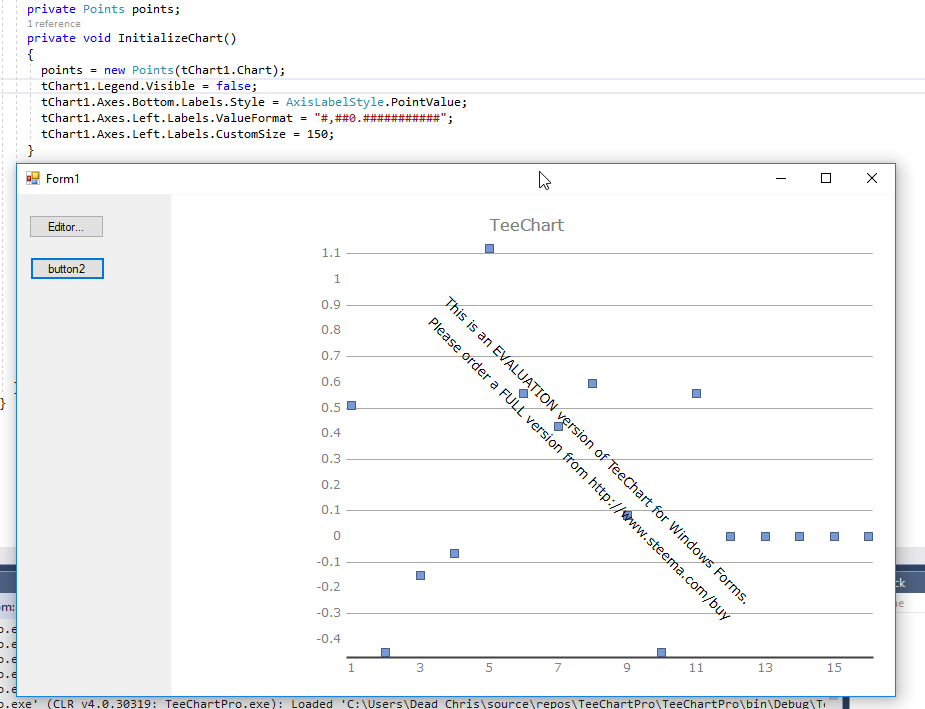Click the data point above x-axis label 3
The height and width of the screenshot is (709, 925).
[x=421, y=576]
